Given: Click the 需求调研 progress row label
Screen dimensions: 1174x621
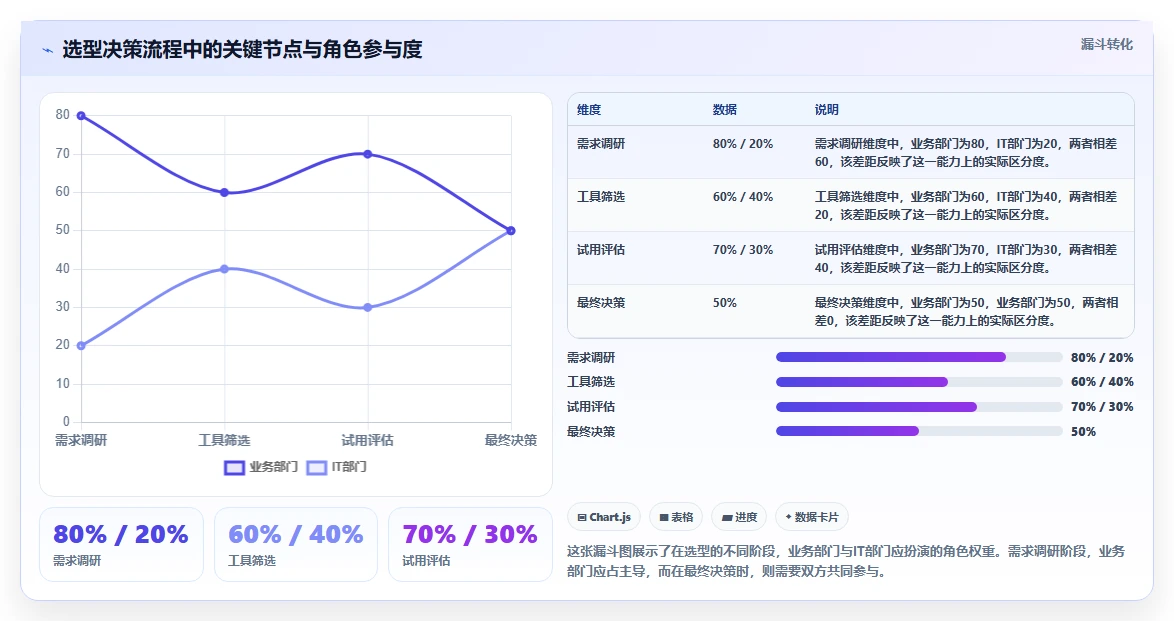Looking at the screenshot, I should (x=591, y=358).
